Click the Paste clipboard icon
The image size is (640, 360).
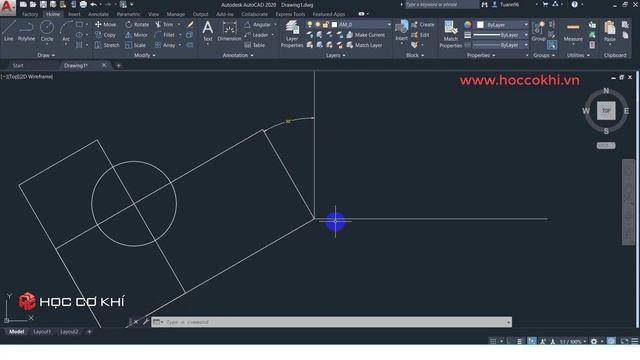(610, 31)
